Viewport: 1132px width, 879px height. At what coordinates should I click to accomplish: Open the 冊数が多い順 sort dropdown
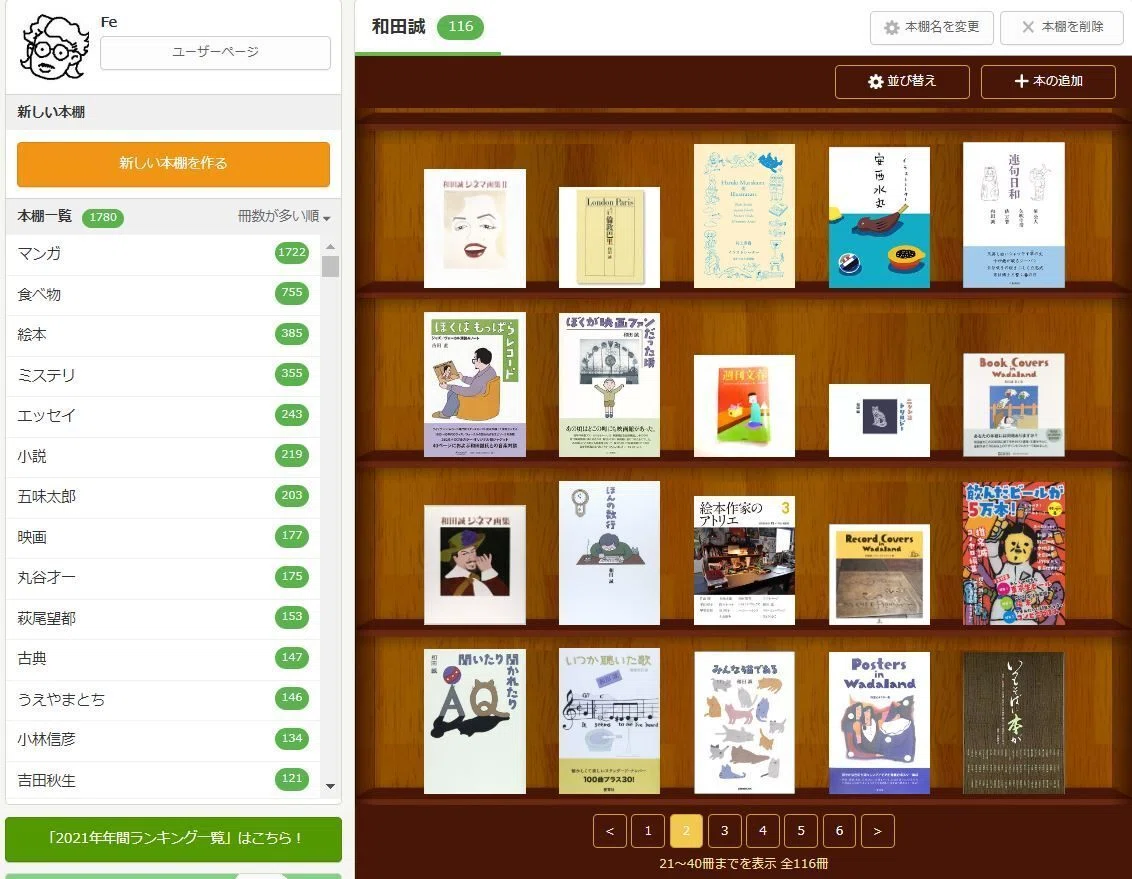284,217
